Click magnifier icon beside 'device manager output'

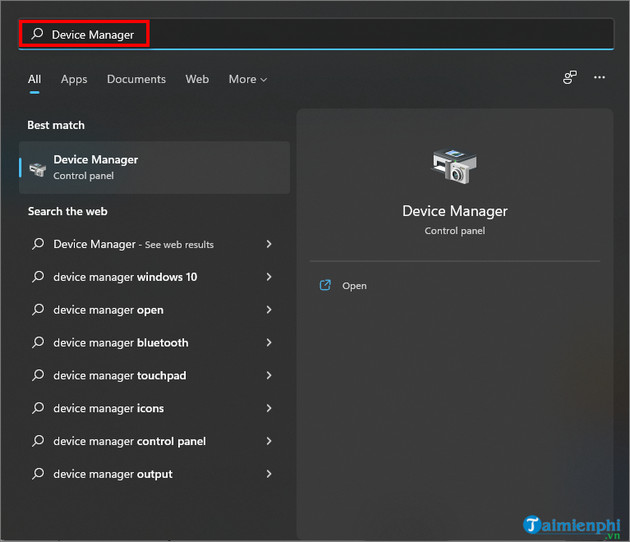(x=38, y=474)
